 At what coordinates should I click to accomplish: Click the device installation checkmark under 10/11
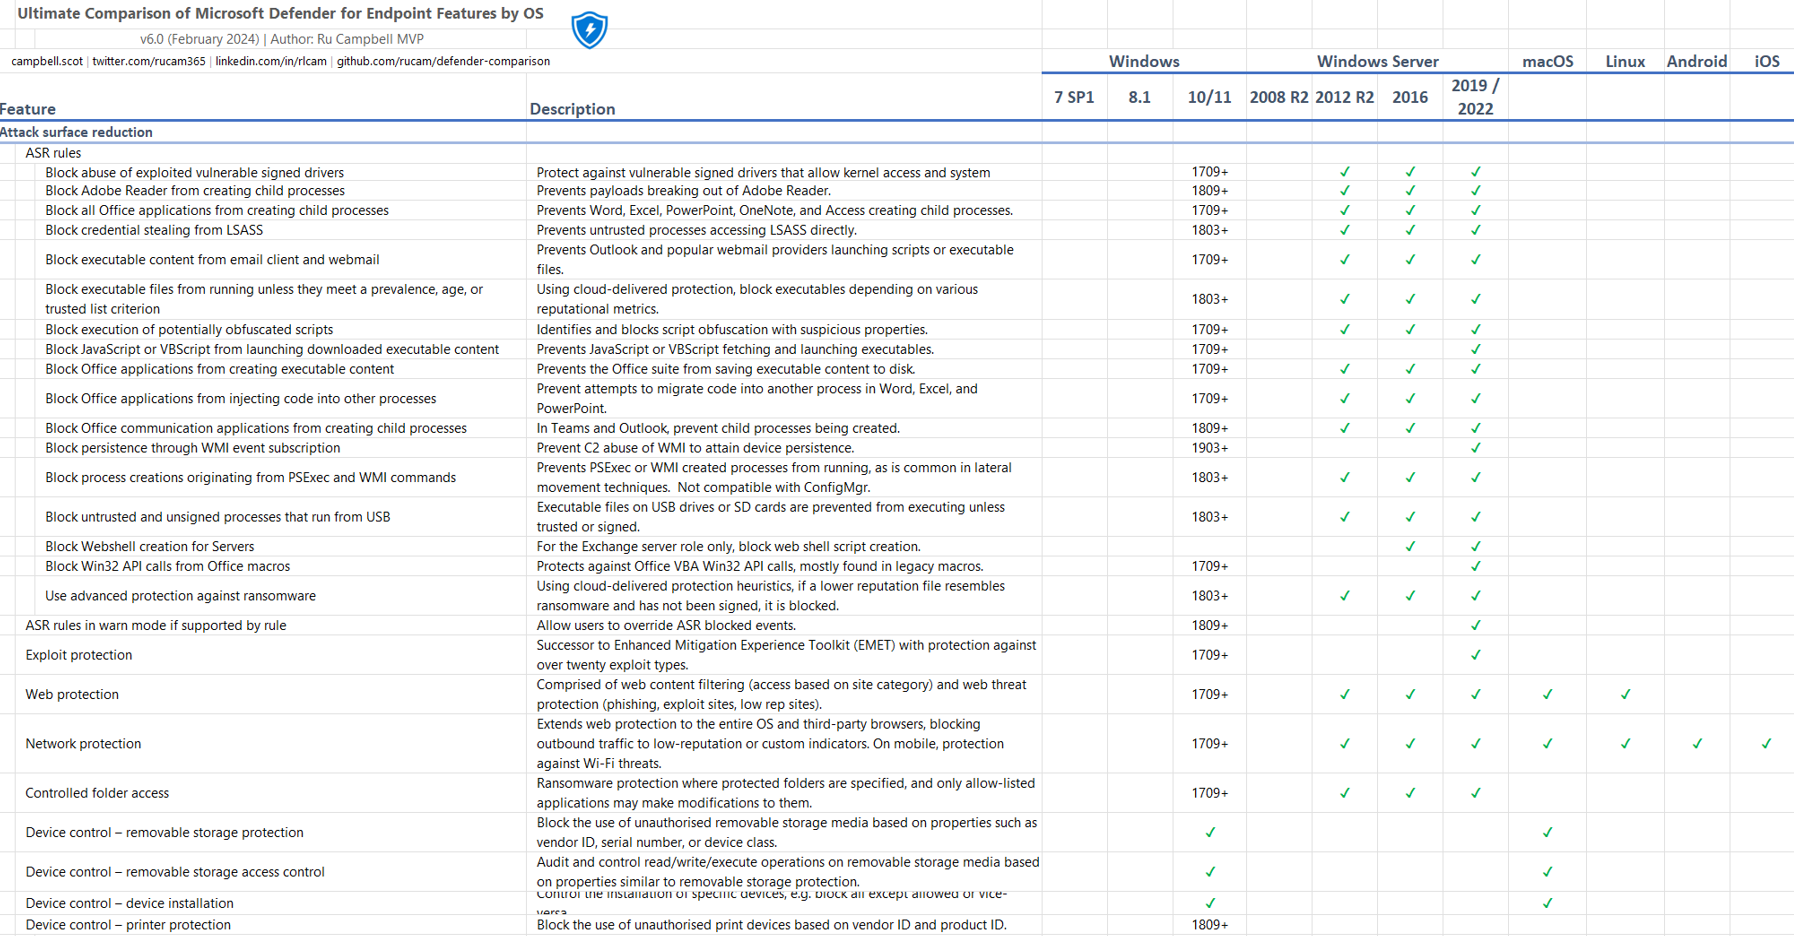coord(1210,903)
